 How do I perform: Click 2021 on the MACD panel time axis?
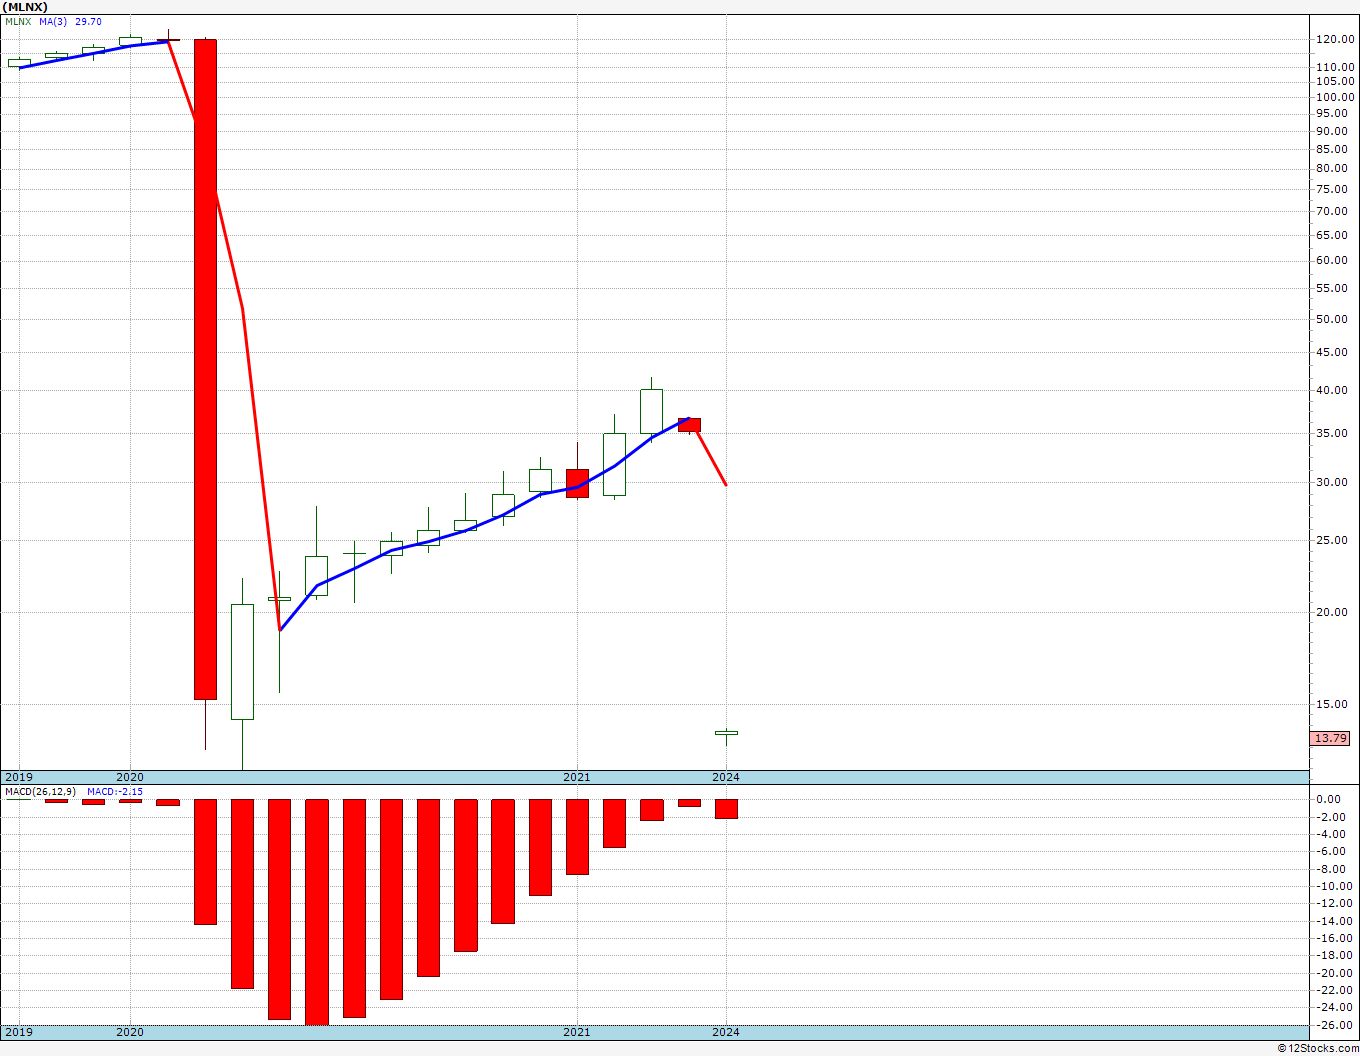(577, 1032)
